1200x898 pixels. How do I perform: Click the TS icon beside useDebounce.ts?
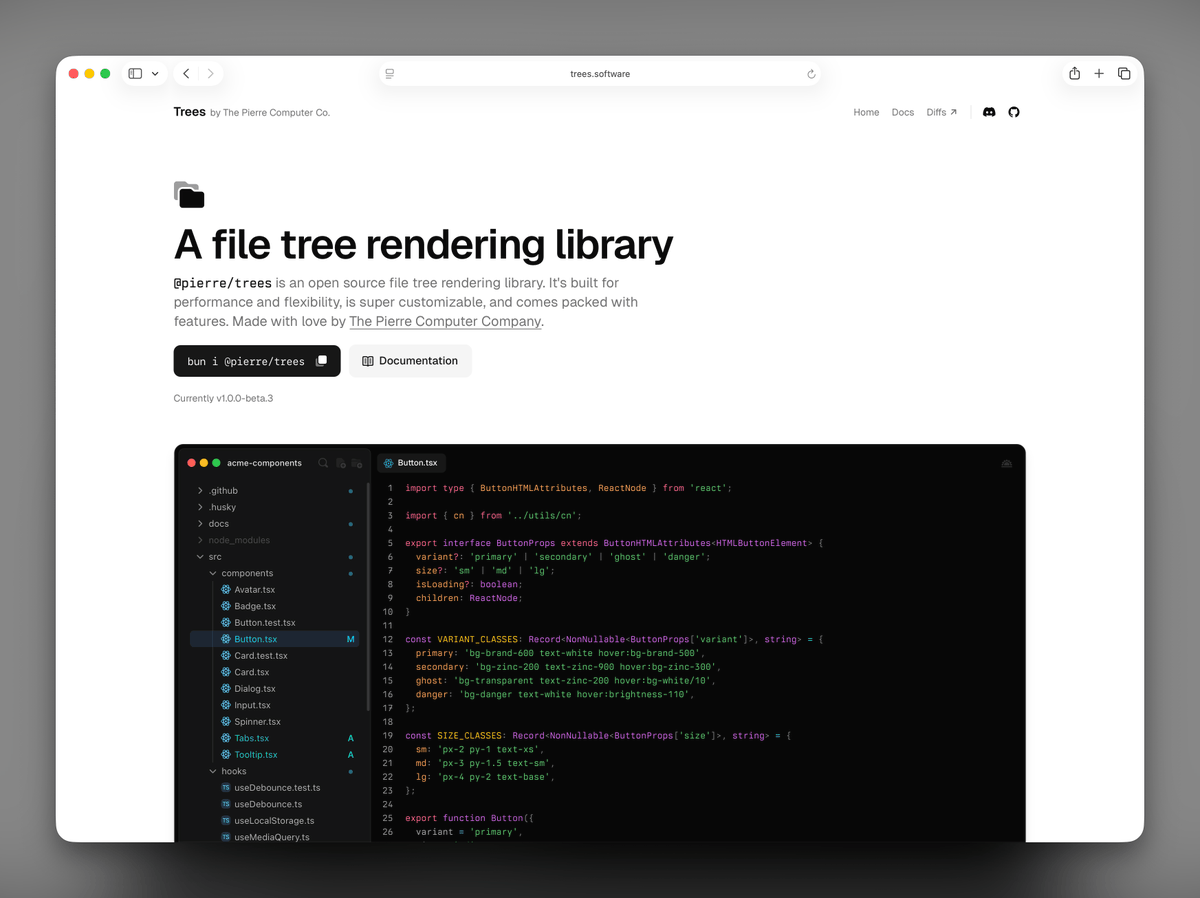click(226, 804)
